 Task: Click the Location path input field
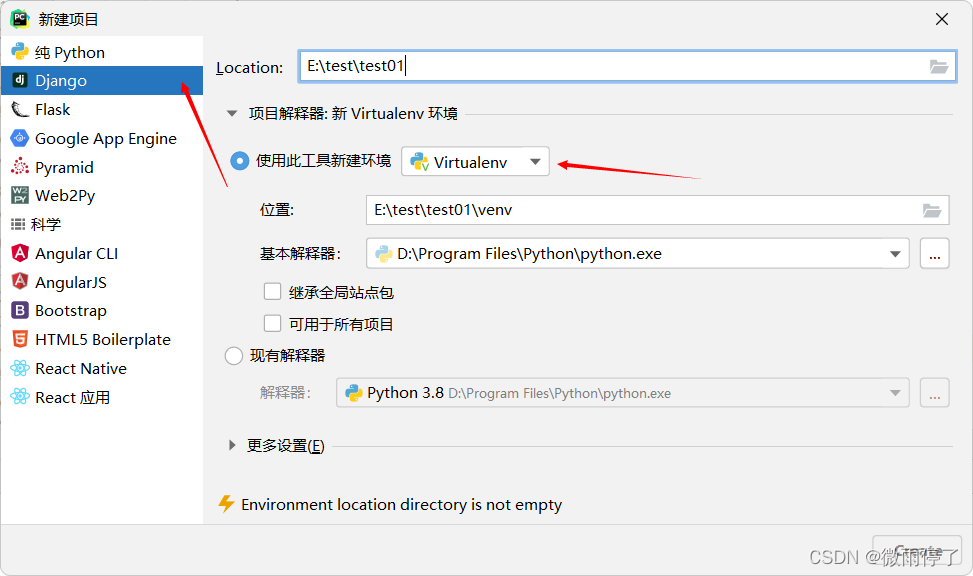pyautogui.click(x=627, y=66)
